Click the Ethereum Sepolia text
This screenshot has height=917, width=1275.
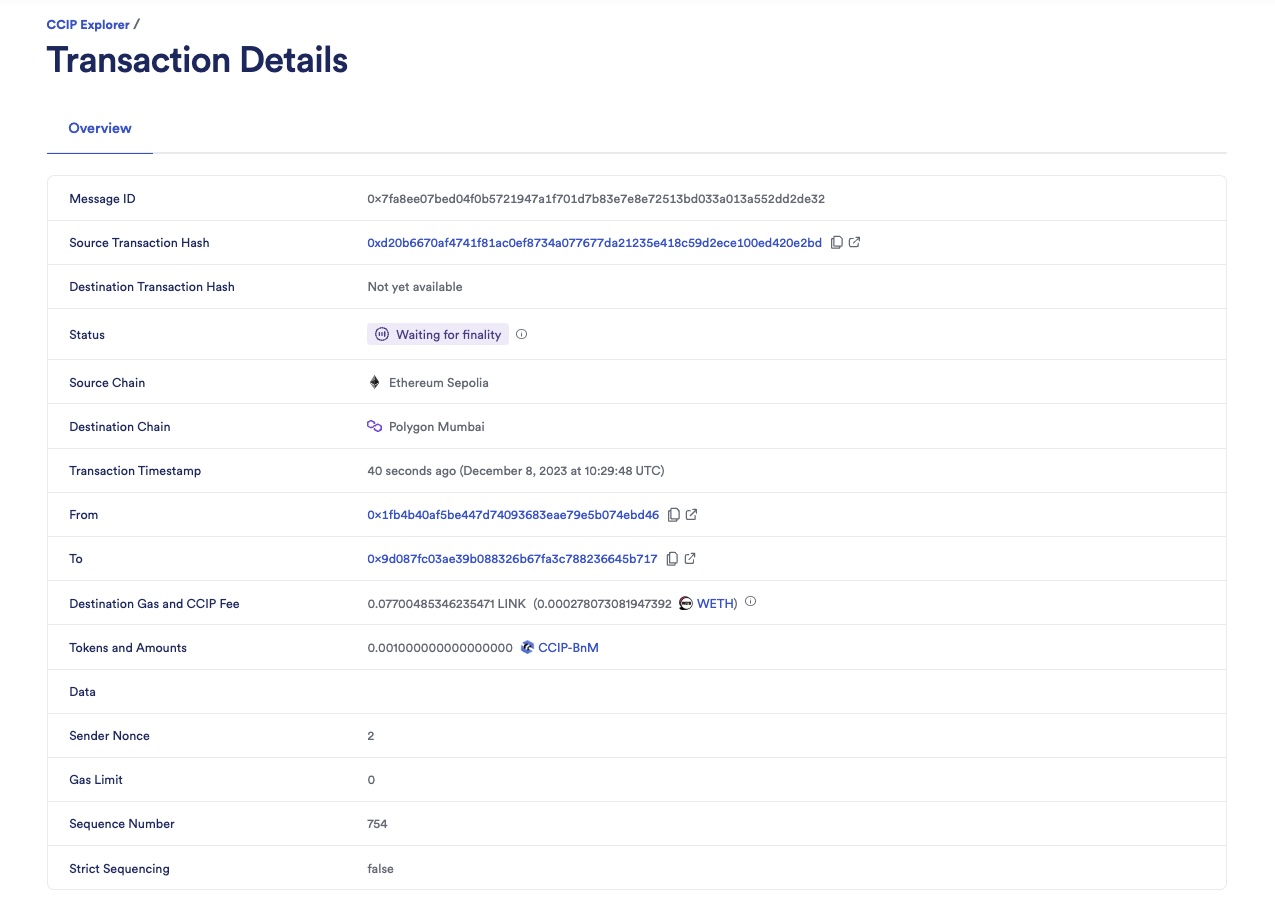439,383
